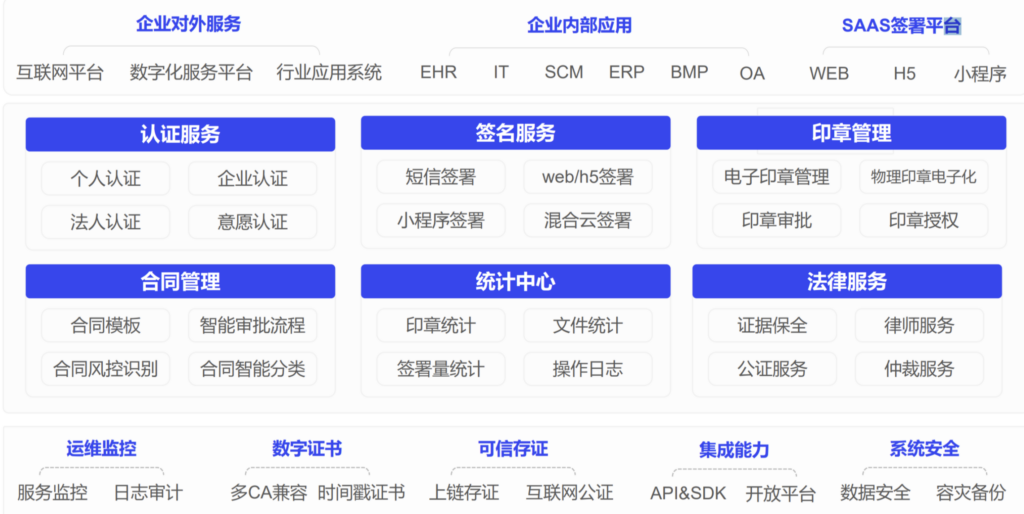Open the 合同模板 item
The width and height of the screenshot is (1024, 514).
point(105,326)
